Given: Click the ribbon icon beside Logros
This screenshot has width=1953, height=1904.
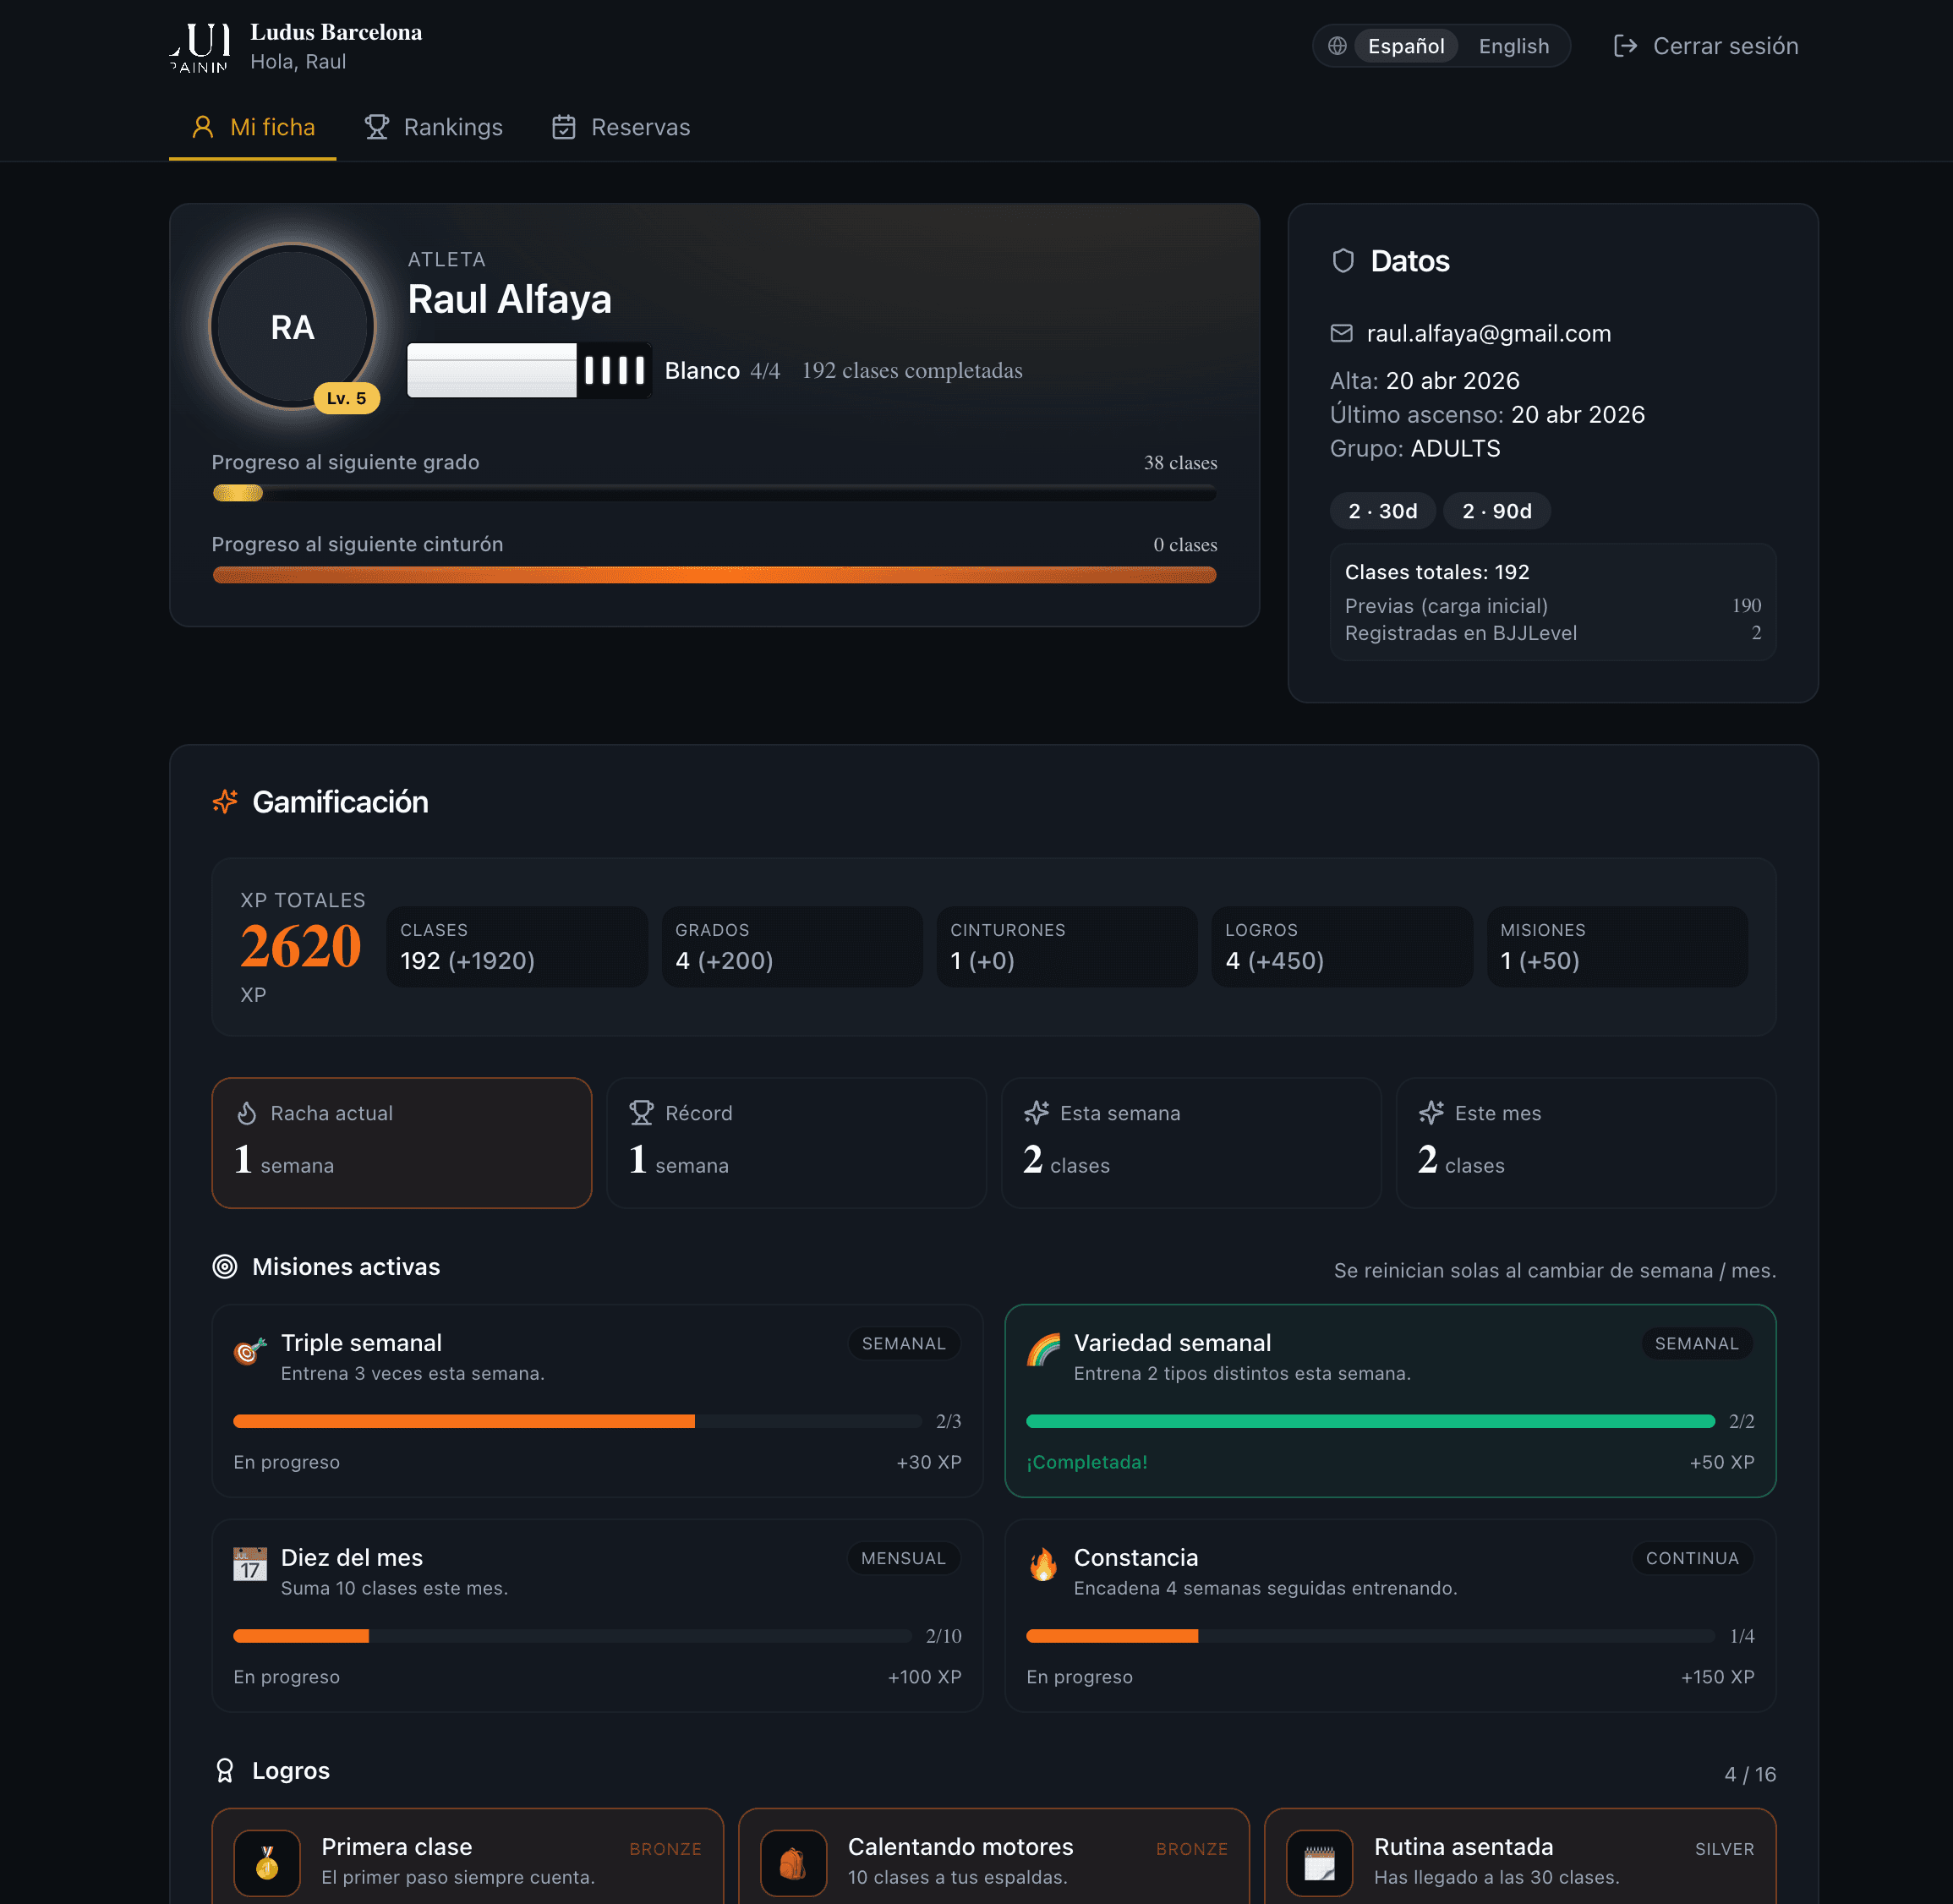Looking at the screenshot, I should click(225, 1771).
